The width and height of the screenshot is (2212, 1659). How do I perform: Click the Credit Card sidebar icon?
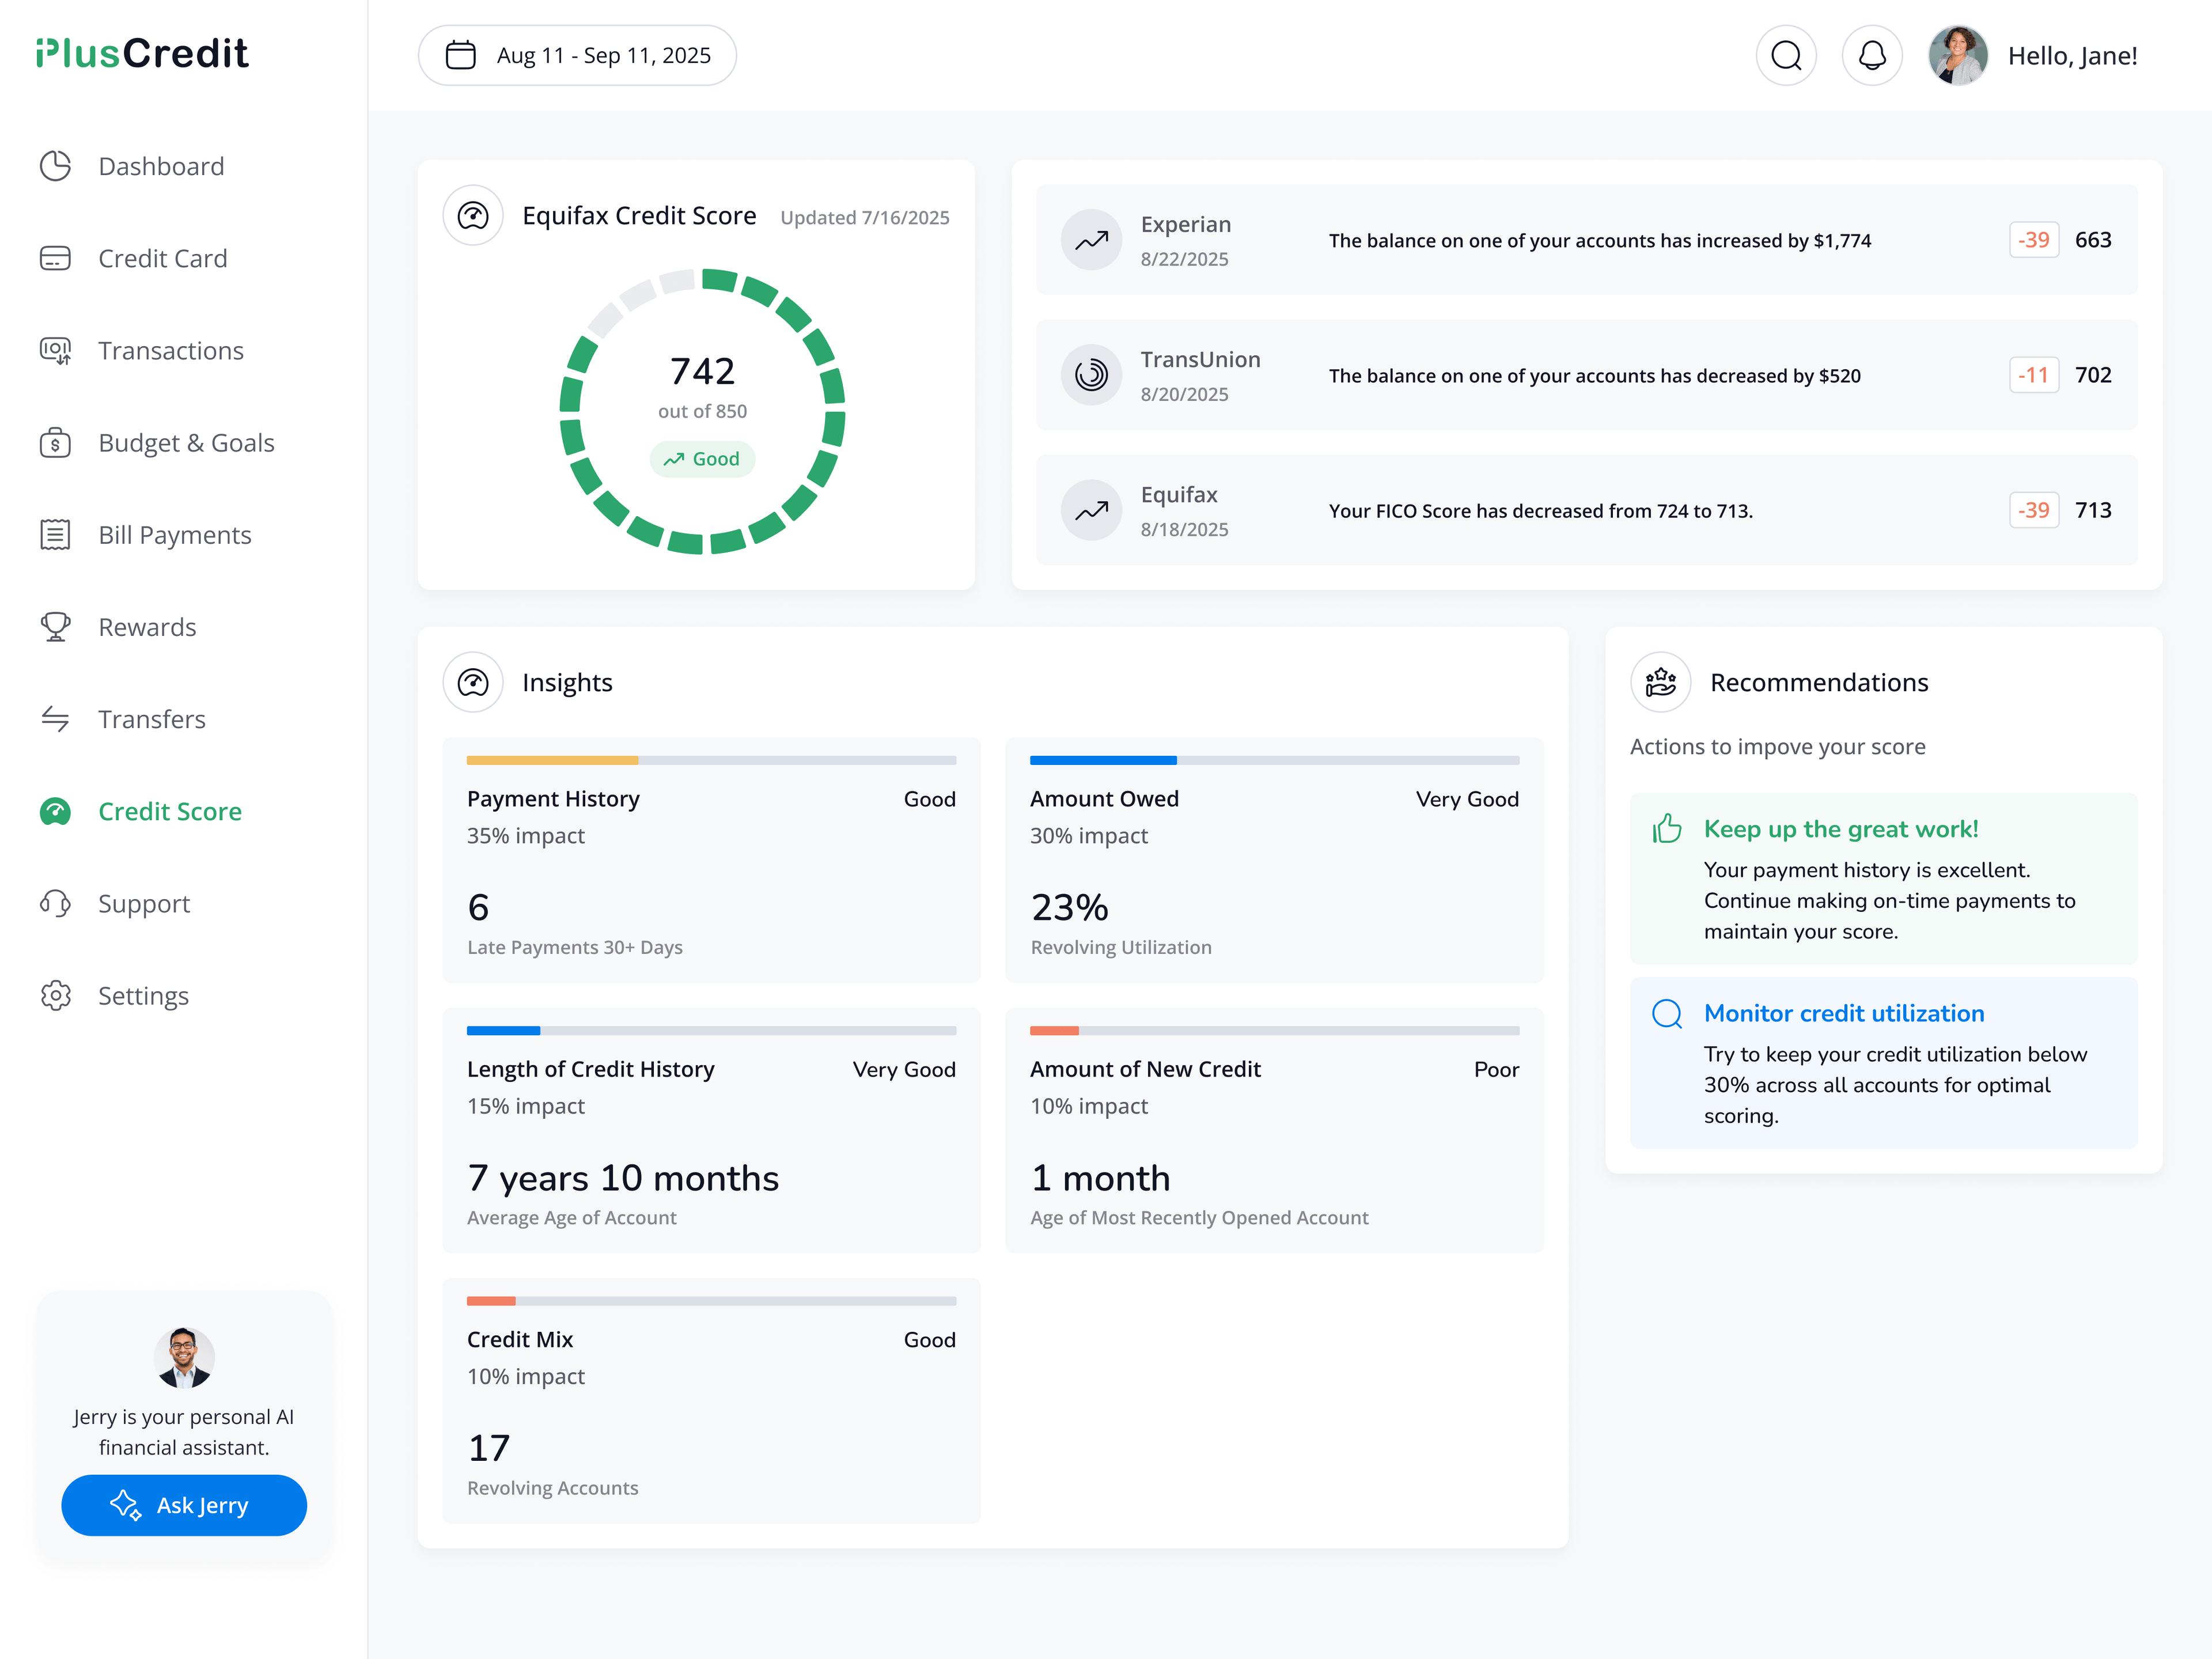click(x=55, y=258)
